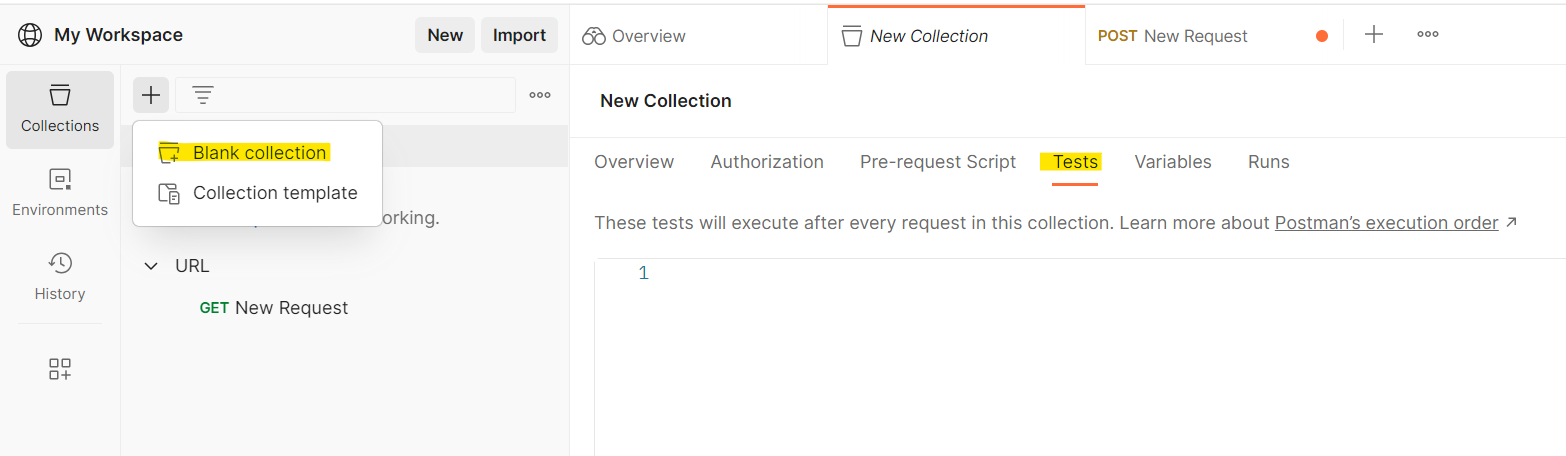This screenshot has width=1566, height=456.
Task: Click the My Workspace globe icon
Action: (30, 35)
